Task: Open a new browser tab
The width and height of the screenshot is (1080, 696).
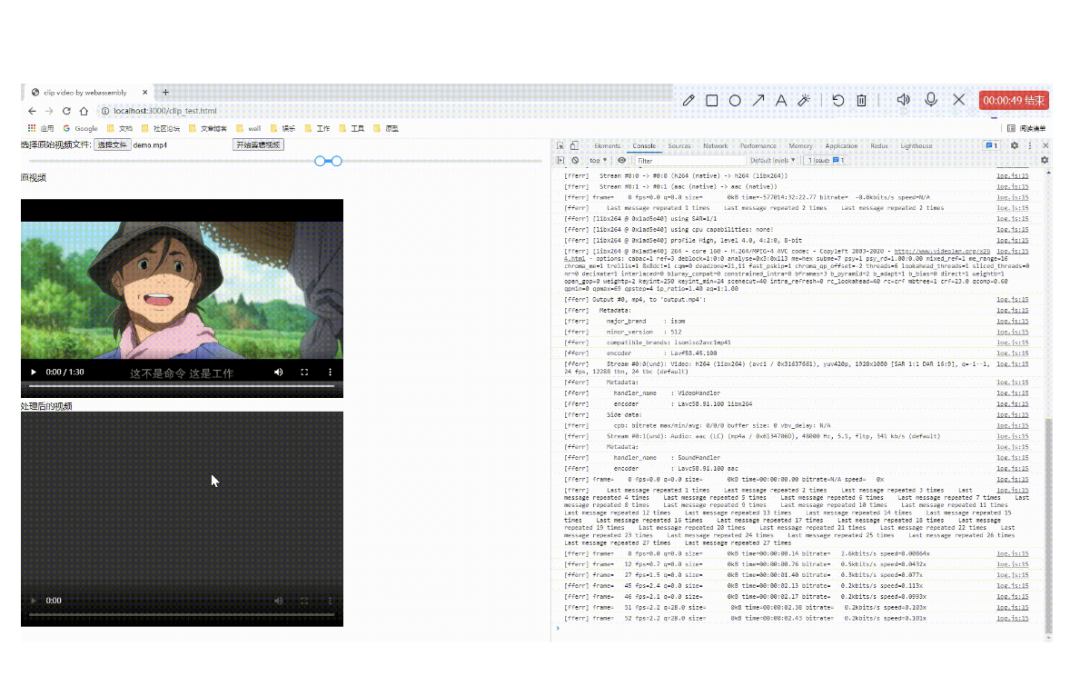Action: (165, 92)
